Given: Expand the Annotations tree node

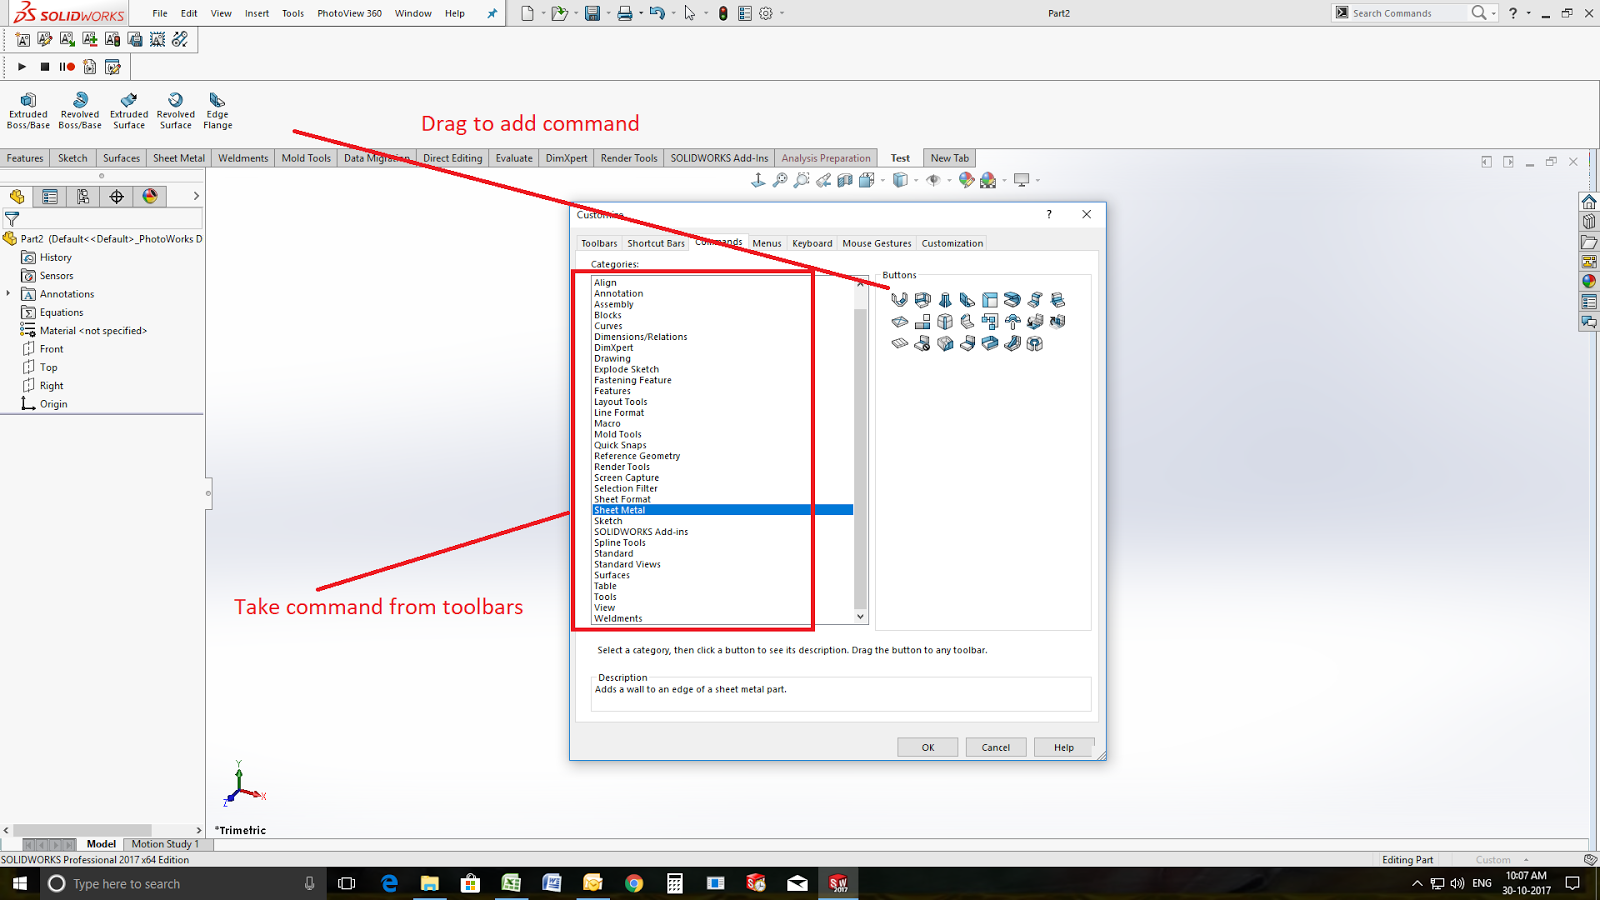Looking at the screenshot, I should [9, 293].
